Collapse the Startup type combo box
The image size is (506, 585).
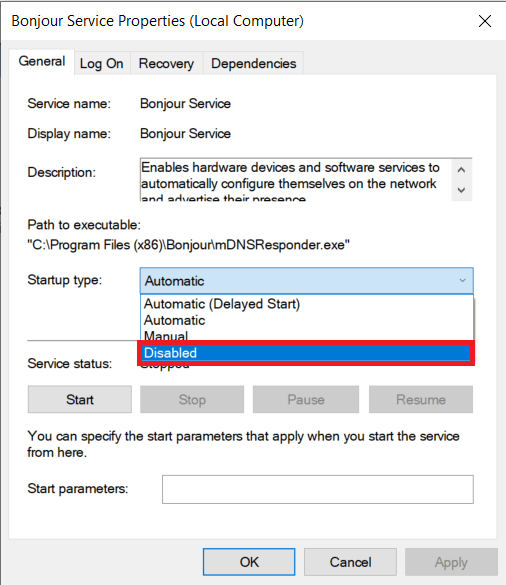[306, 281]
